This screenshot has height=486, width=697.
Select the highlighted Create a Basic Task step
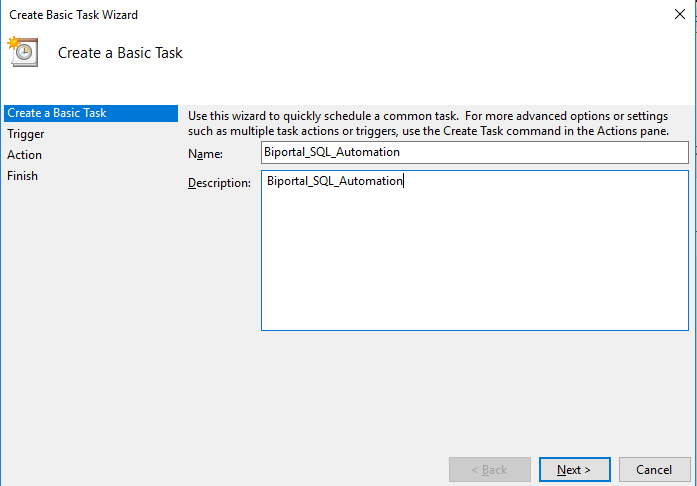point(57,113)
